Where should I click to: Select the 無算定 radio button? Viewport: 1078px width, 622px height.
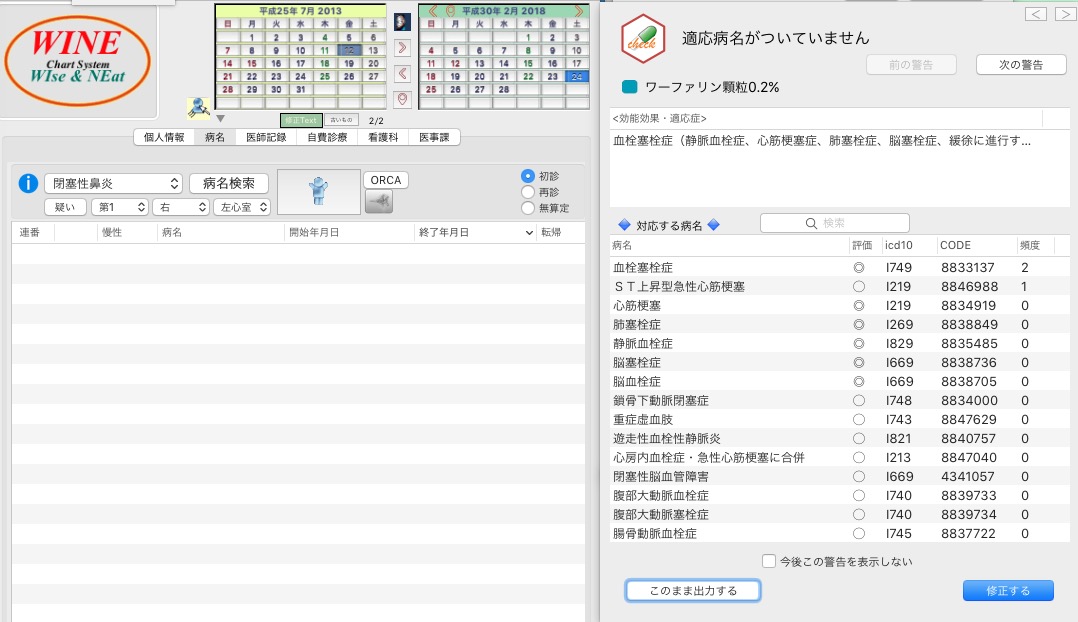click(528, 208)
